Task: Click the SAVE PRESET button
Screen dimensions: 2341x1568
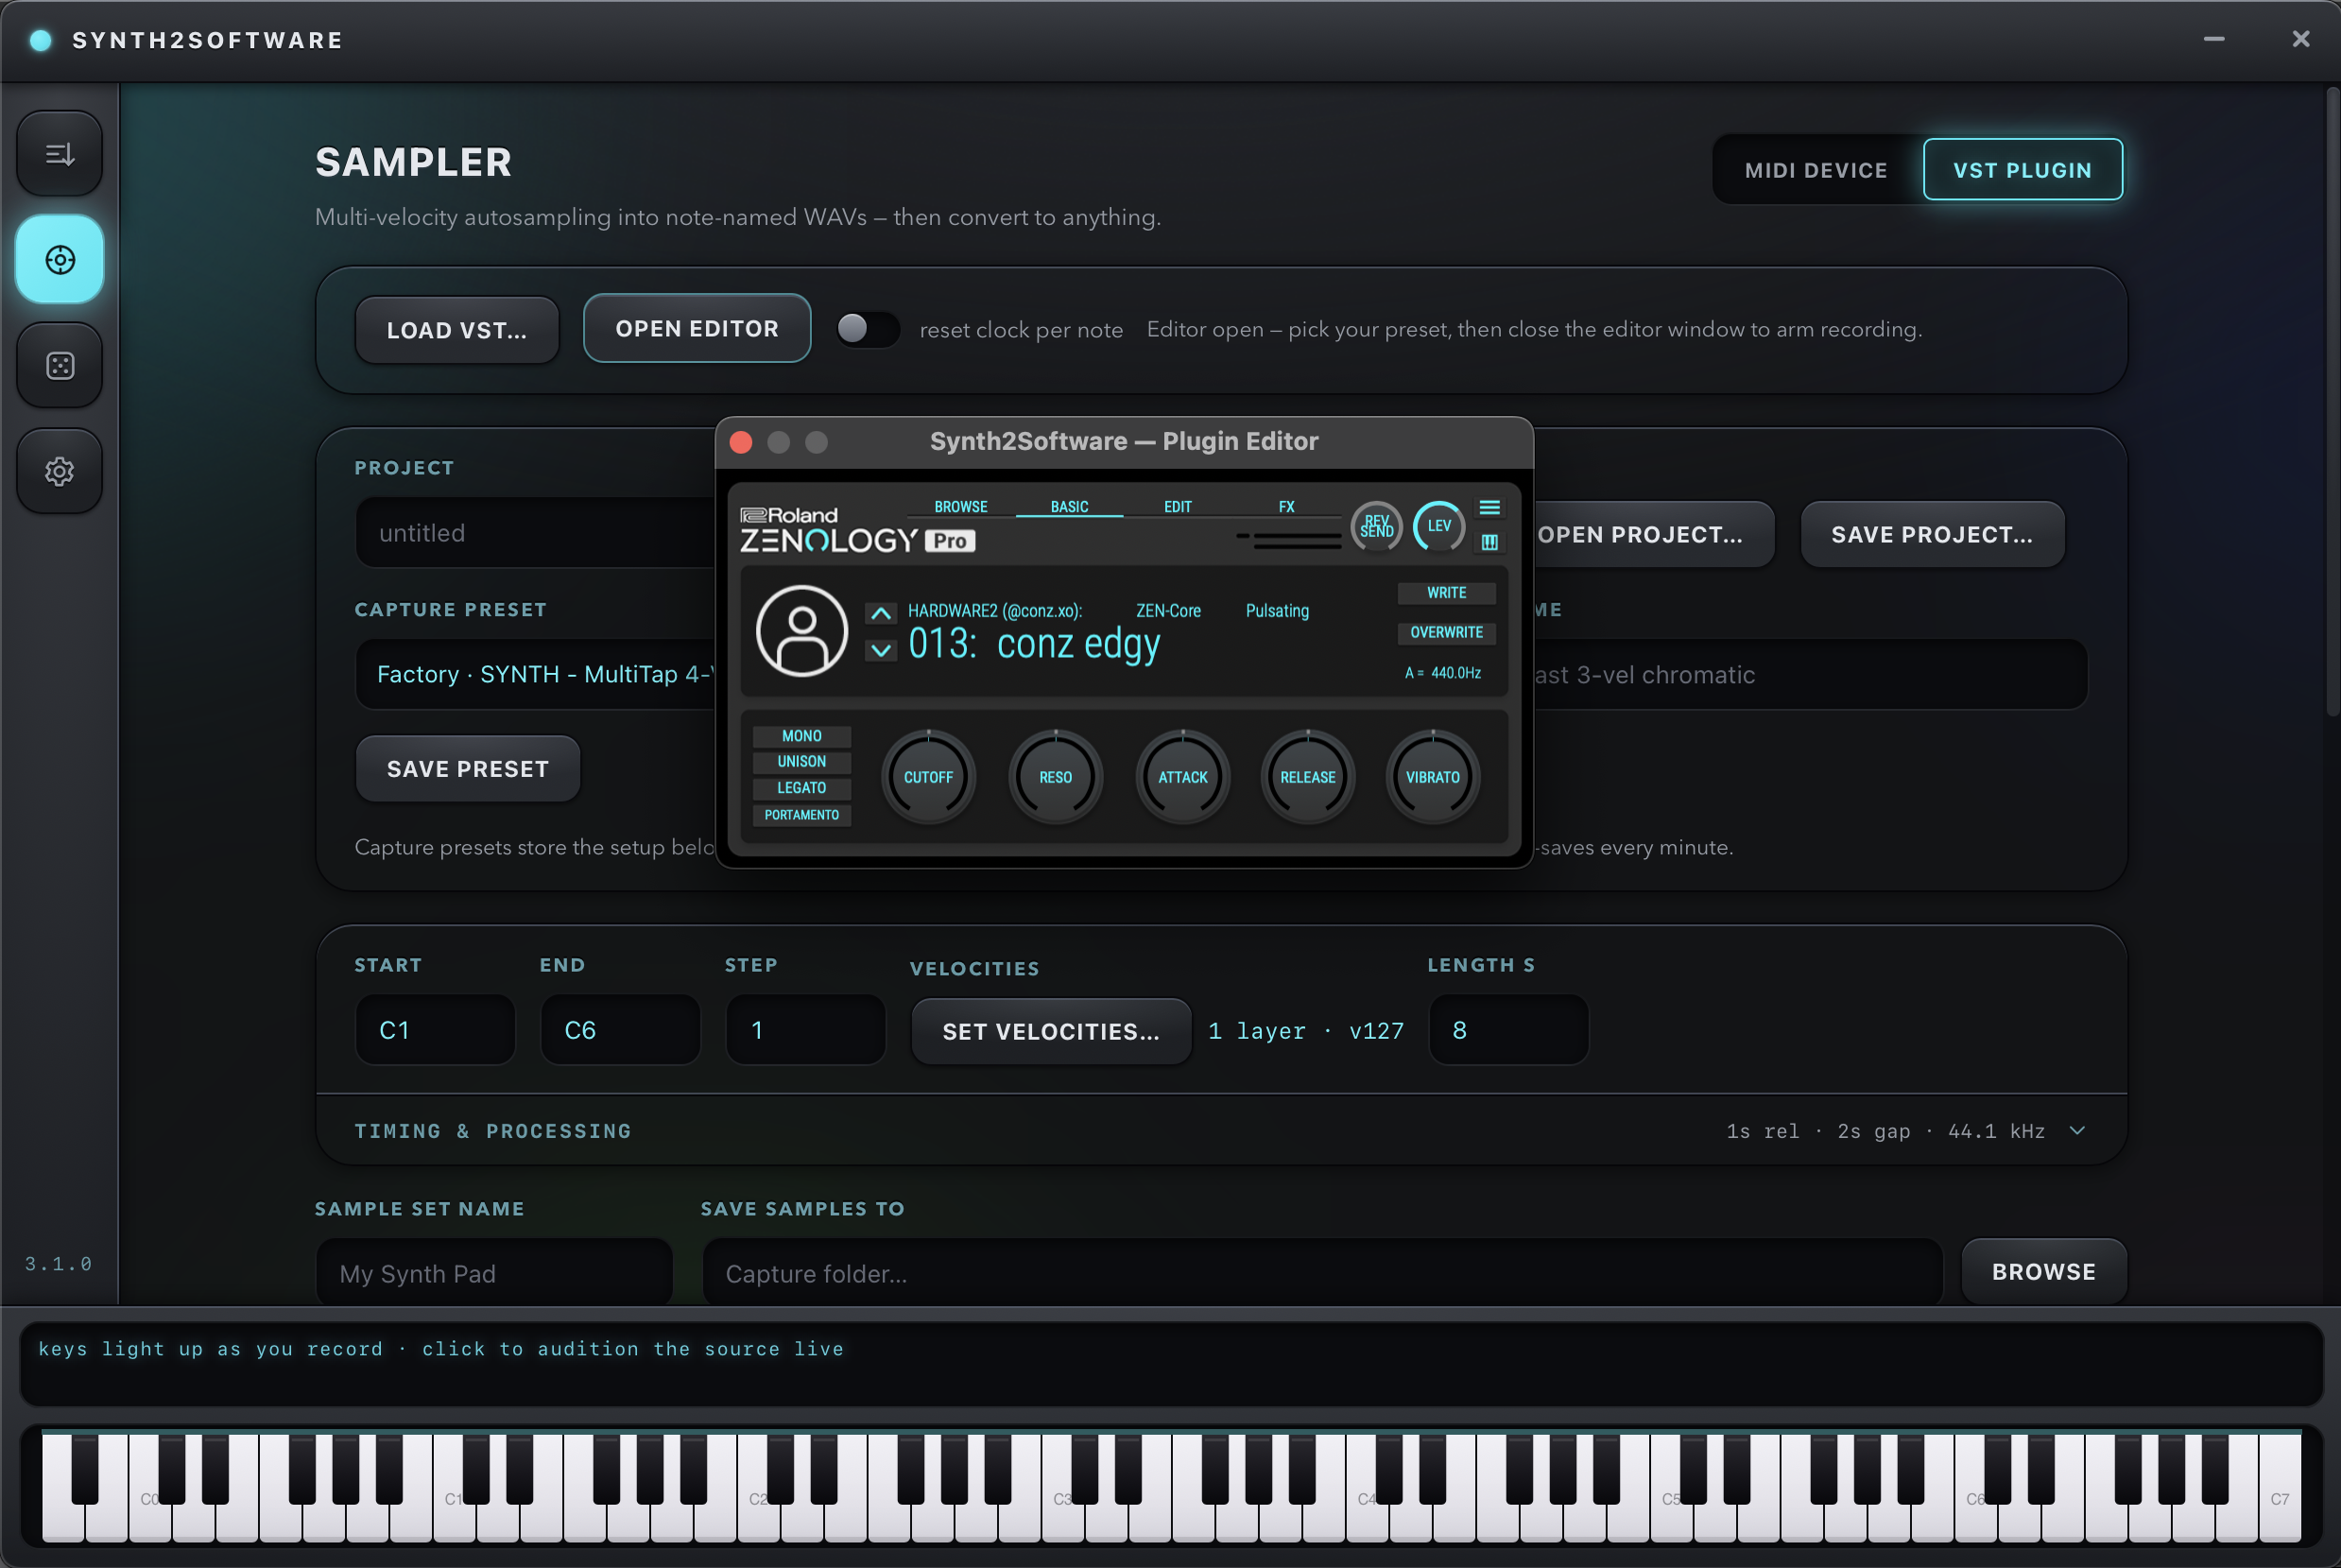Action: click(x=468, y=769)
